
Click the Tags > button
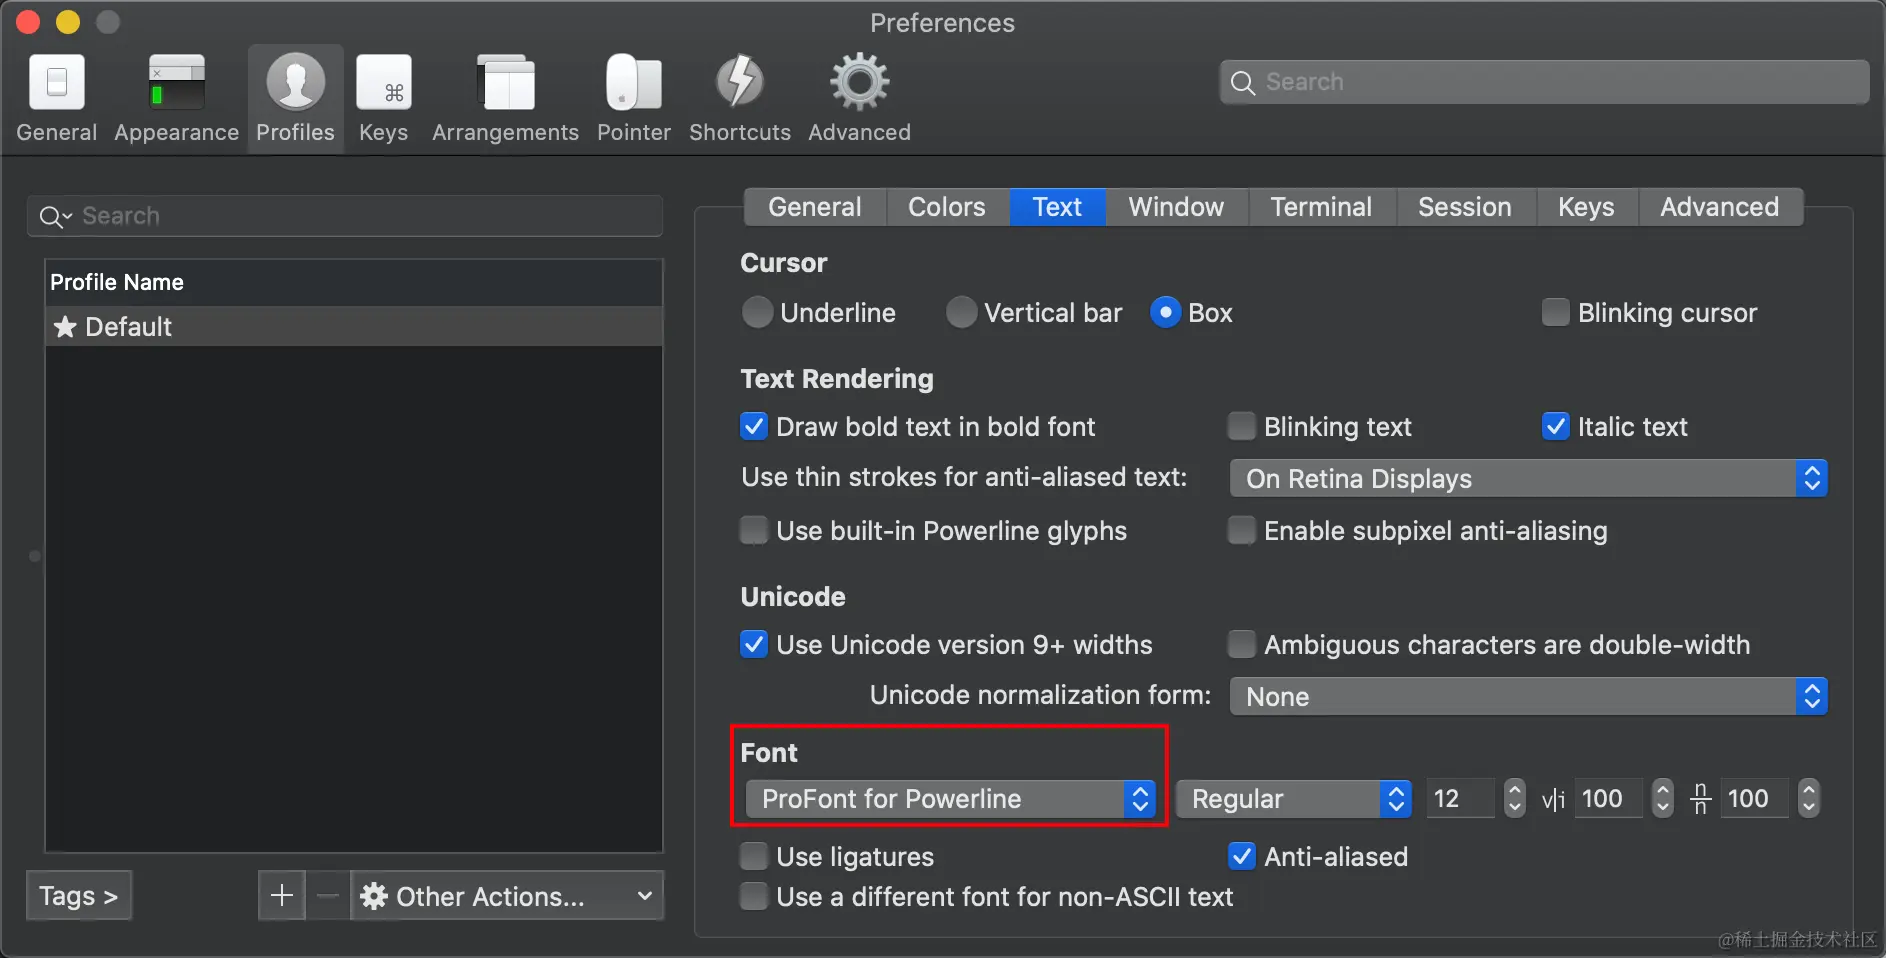click(x=79, y=896)
